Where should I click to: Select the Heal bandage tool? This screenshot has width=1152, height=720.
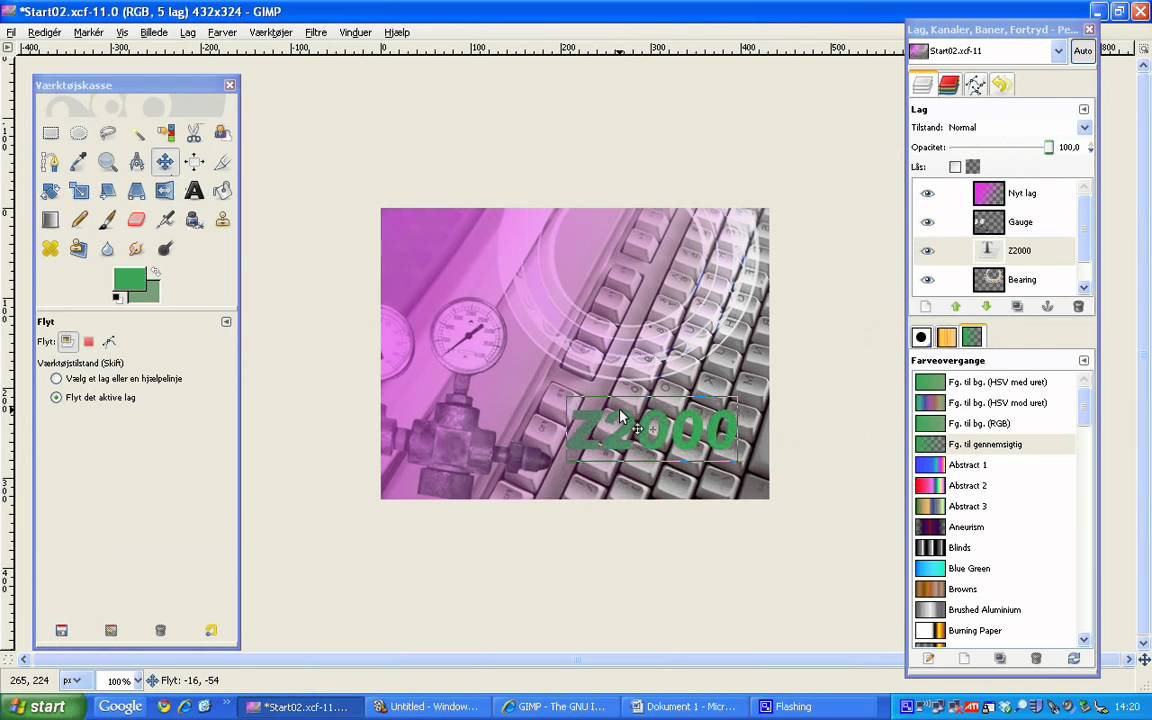(50, 248)
